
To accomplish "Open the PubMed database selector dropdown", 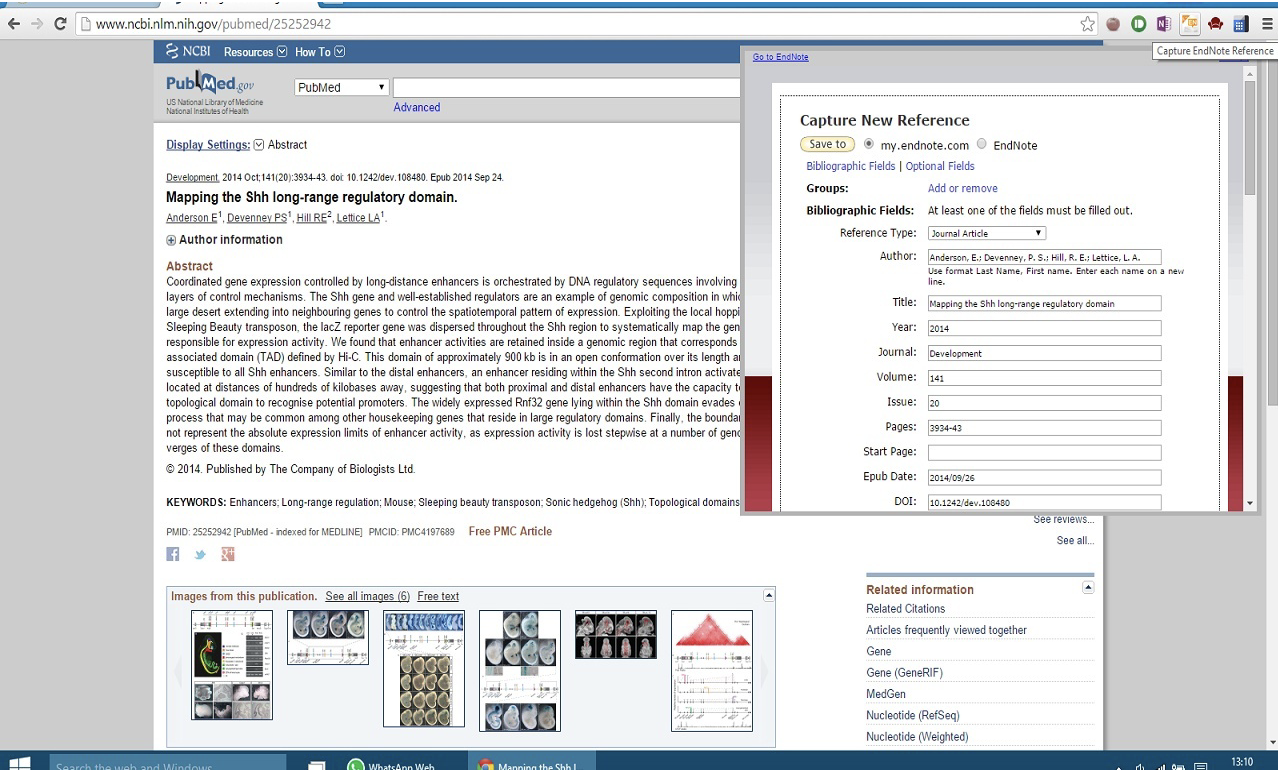I will point(341,87).
